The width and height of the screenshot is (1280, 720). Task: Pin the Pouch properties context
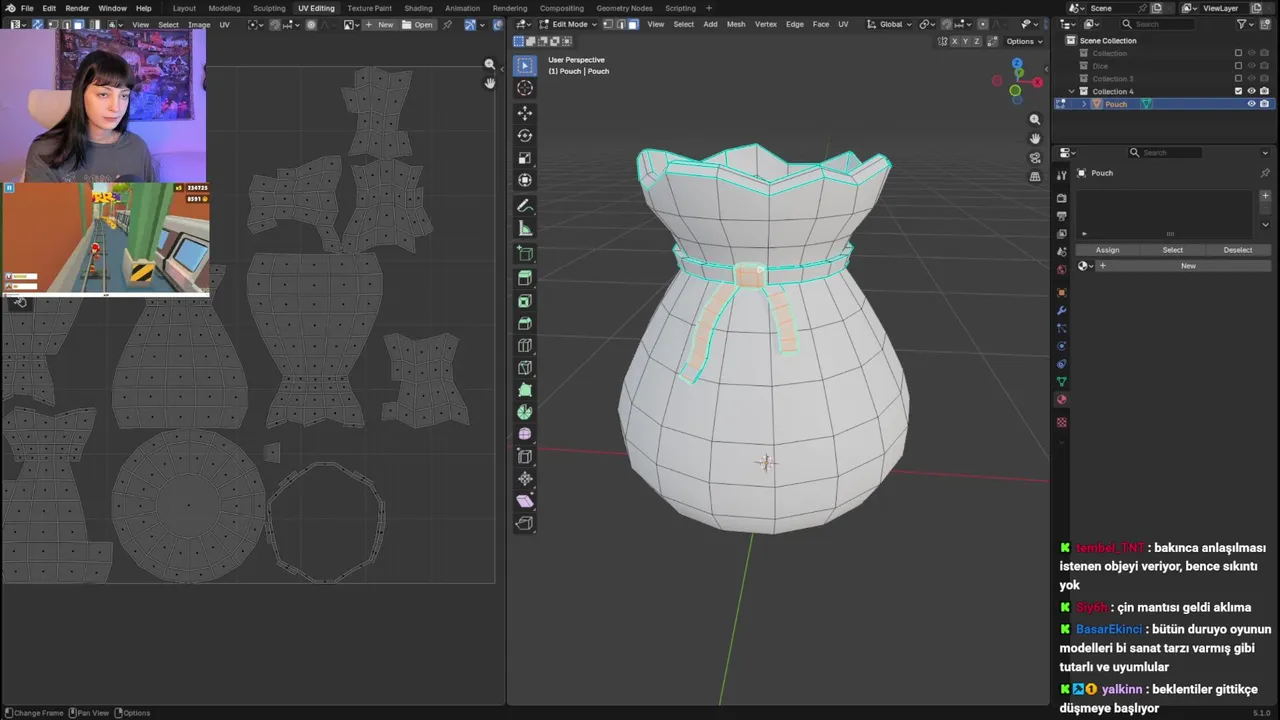(x=1265, y=173)
